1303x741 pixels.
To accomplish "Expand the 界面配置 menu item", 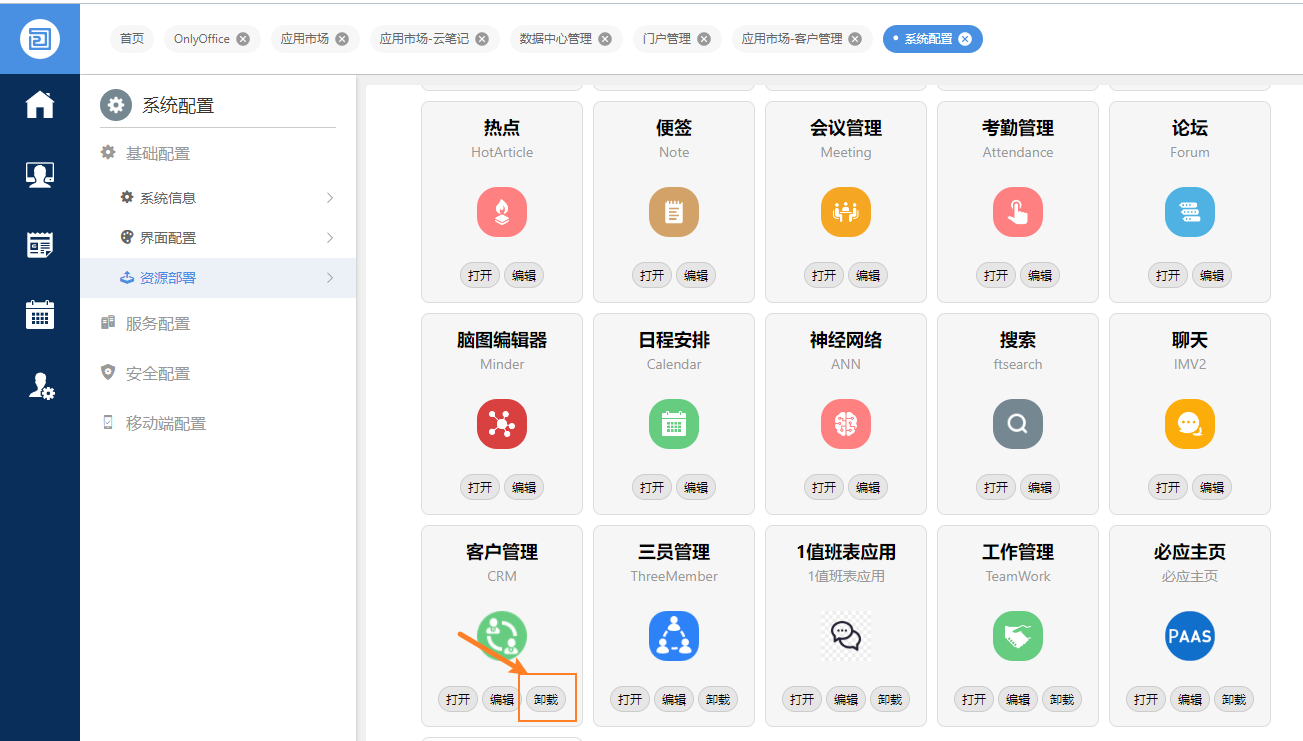I will (228, 238).
